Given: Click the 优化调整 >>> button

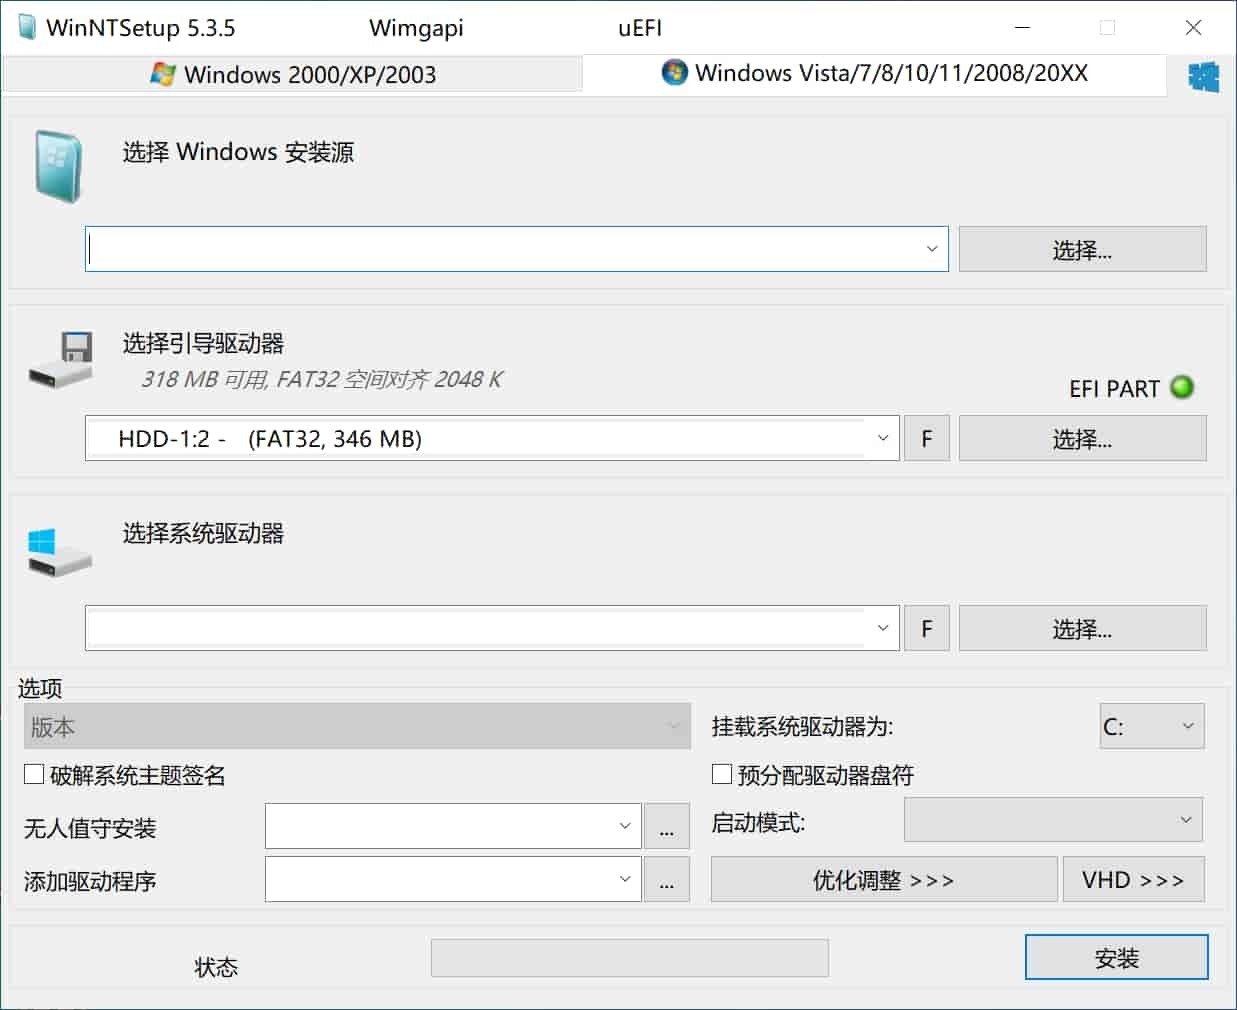Looking at the screenshot, I should tap(884, 879).
